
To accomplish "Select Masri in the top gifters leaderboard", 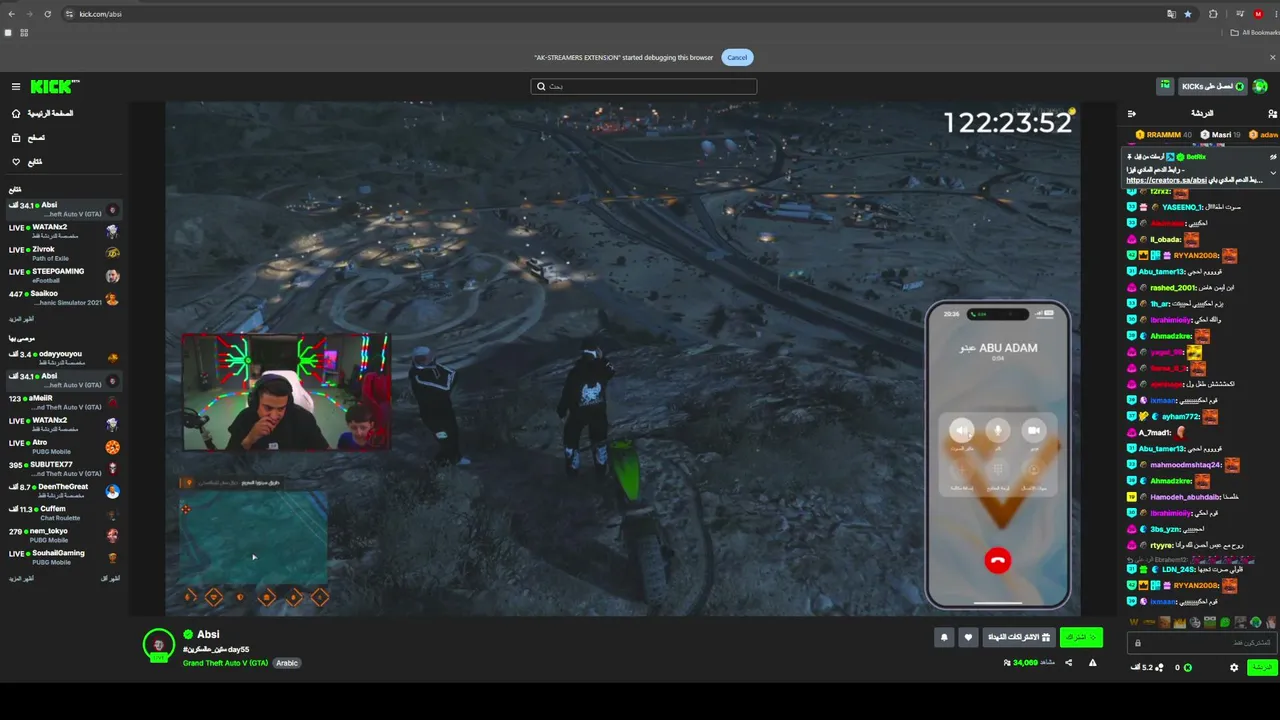I will click(1221, 135).
